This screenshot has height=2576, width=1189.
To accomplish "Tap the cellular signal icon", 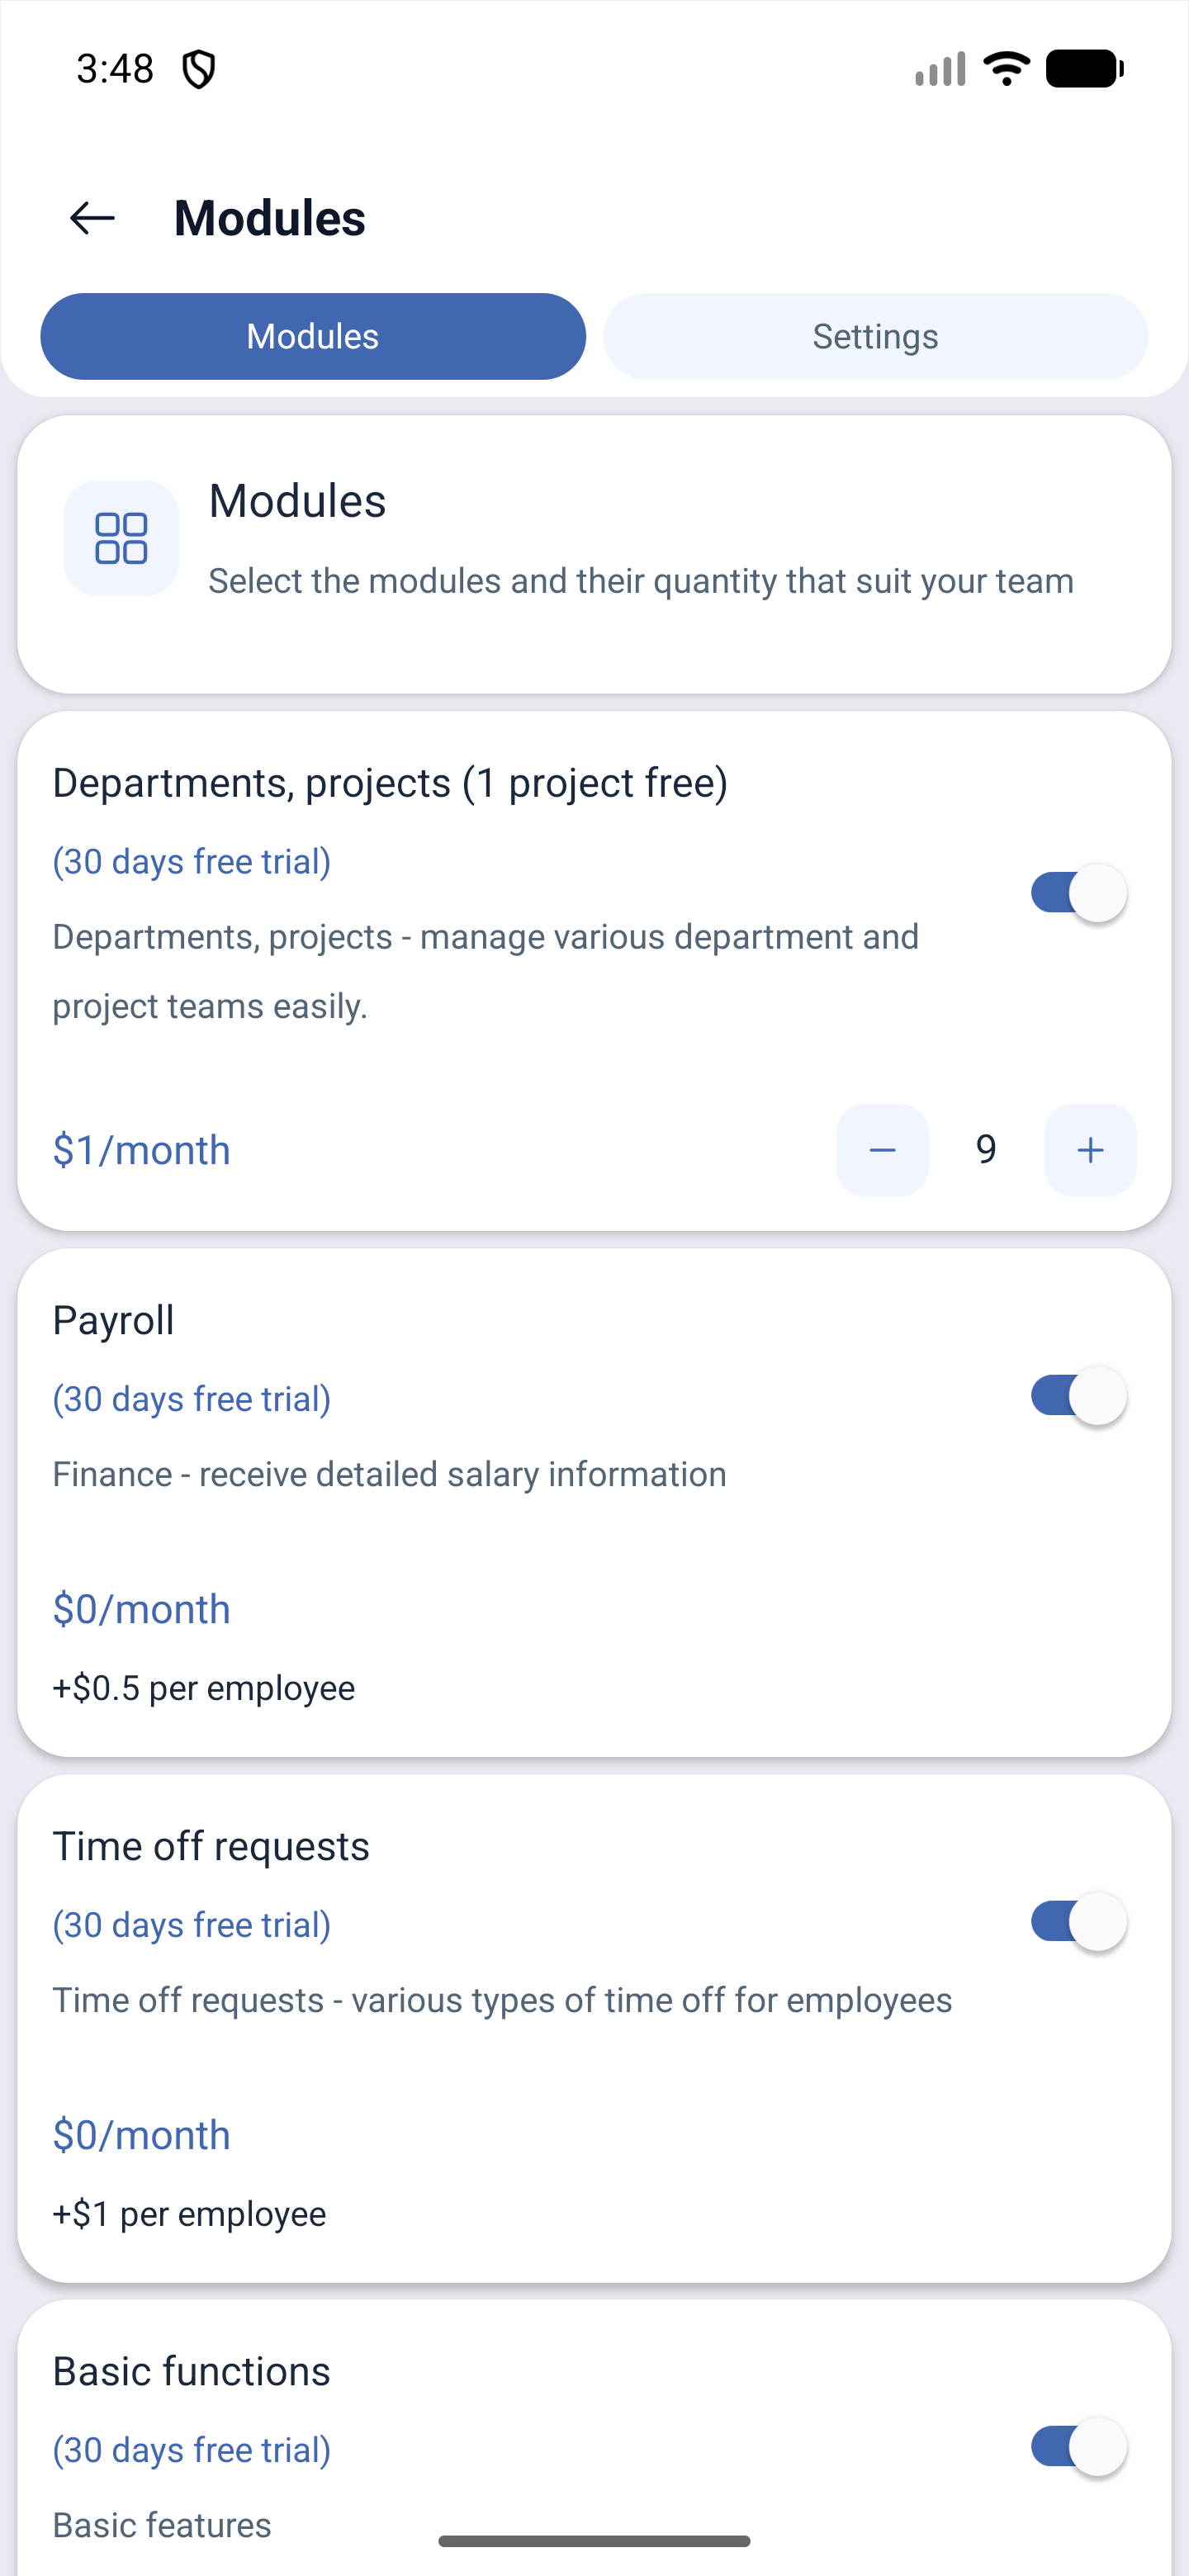I will tap(940, 69).
